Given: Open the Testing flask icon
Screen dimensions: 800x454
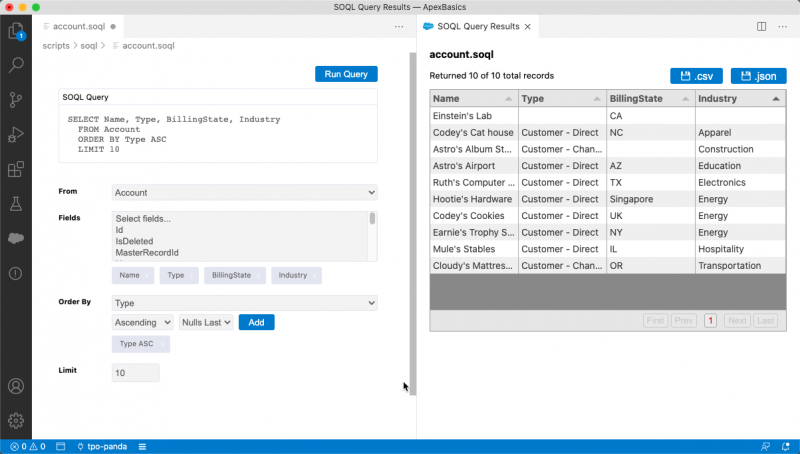Looking at the screenshot, I should coord(16,204).
